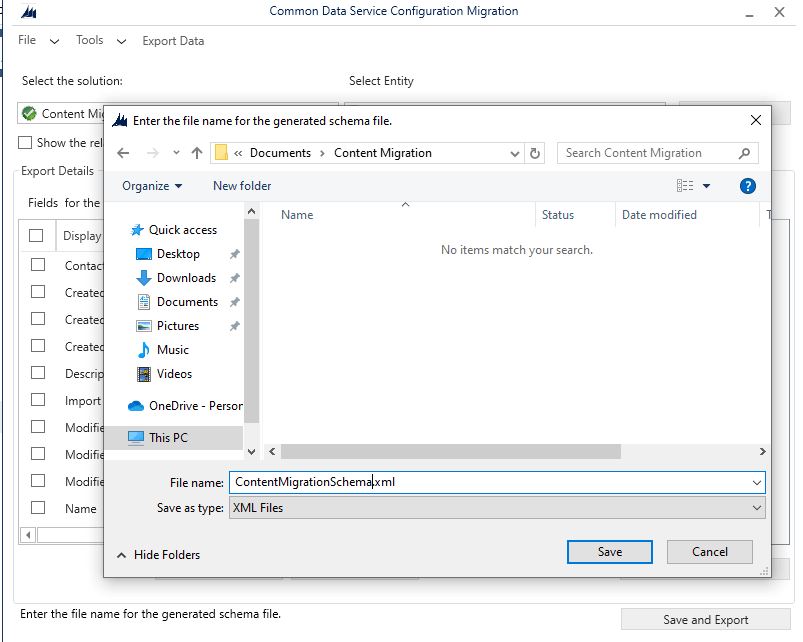Sort by the Status column header

pos(558,215)
